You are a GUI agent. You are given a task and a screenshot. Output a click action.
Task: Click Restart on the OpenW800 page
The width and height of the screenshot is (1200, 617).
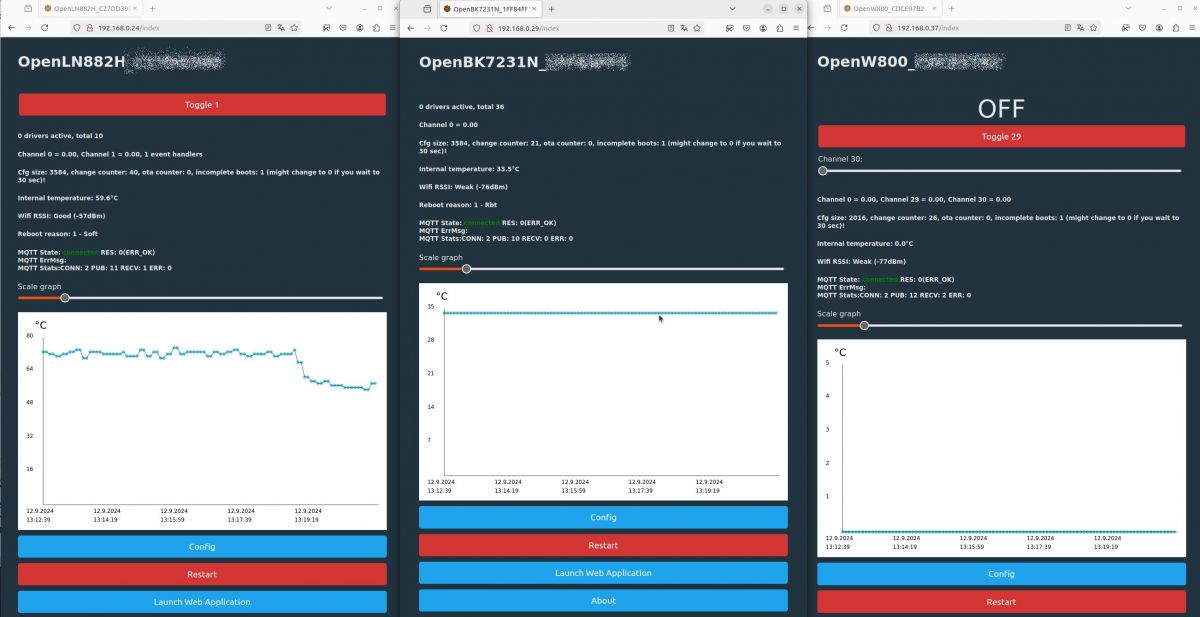pyautogui.click(x=1001, y=602)
